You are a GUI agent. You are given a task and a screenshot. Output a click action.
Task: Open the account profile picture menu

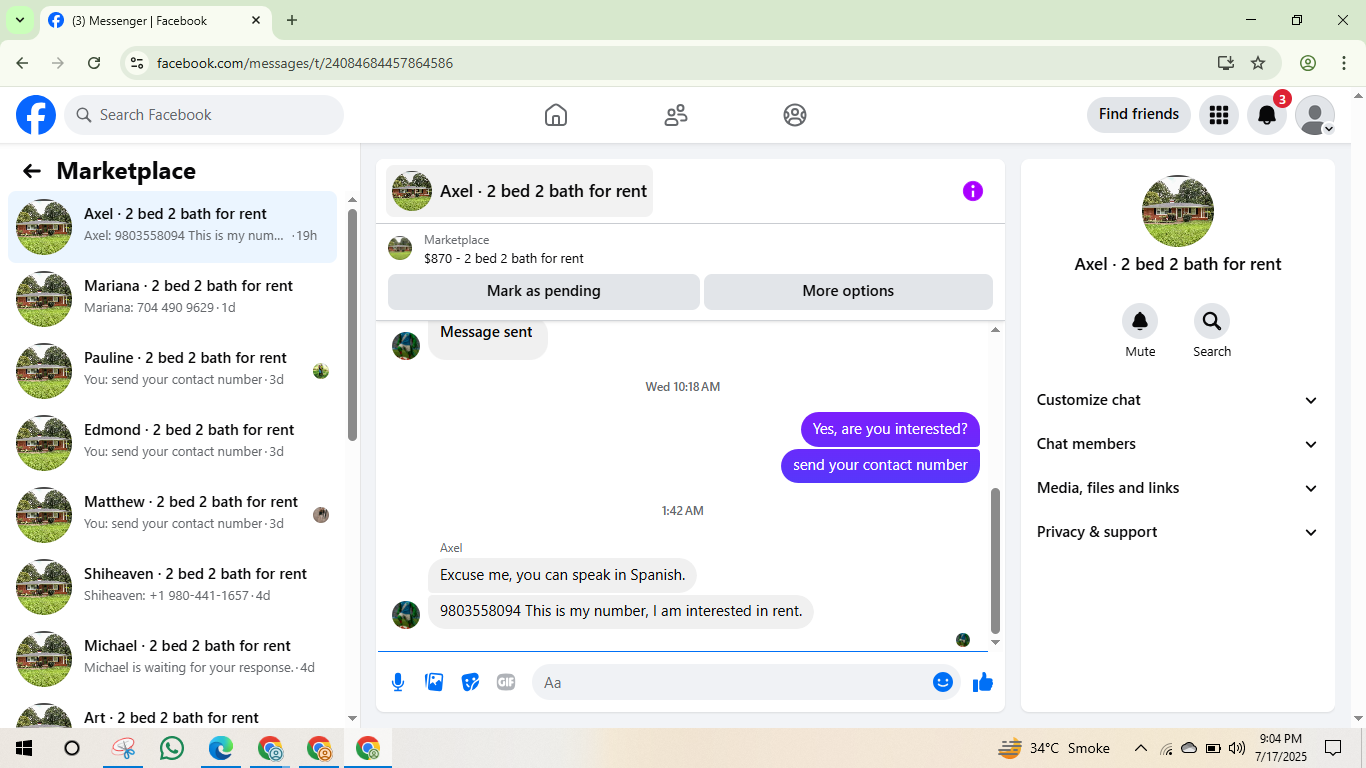coord(1315,115)
